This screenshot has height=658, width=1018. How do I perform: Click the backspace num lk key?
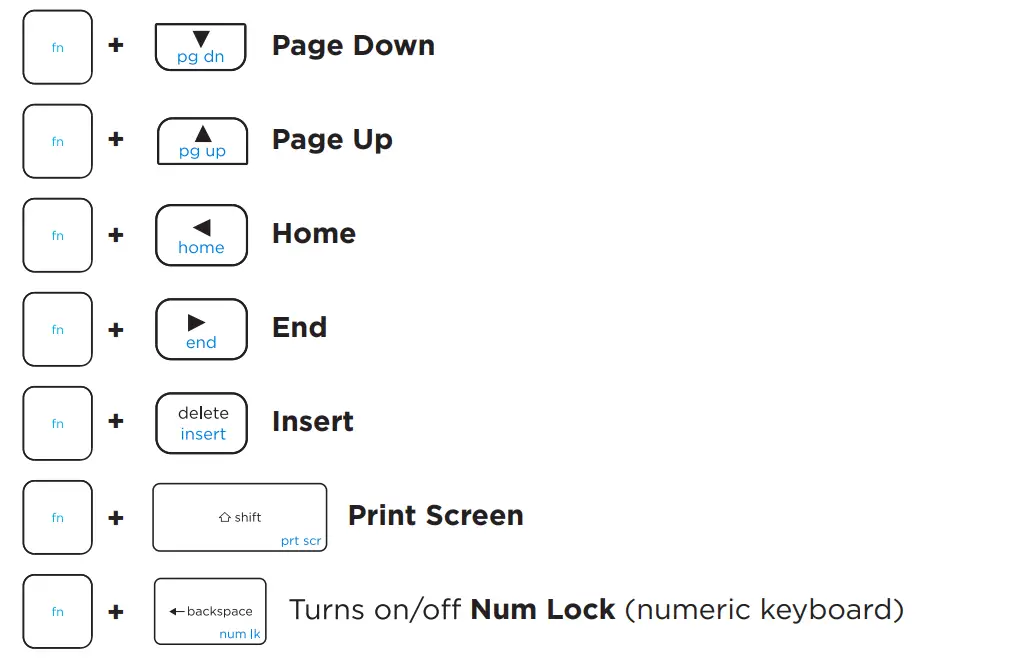(x=210, y=611)
